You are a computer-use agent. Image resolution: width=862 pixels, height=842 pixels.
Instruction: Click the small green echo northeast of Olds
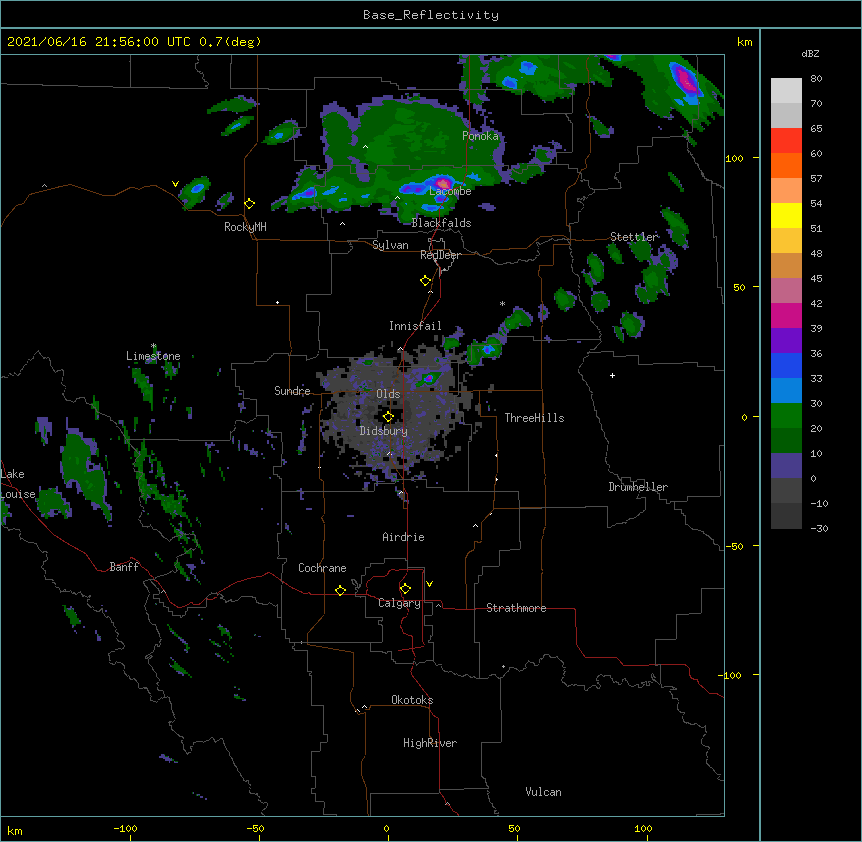click(x=429, y=379)
